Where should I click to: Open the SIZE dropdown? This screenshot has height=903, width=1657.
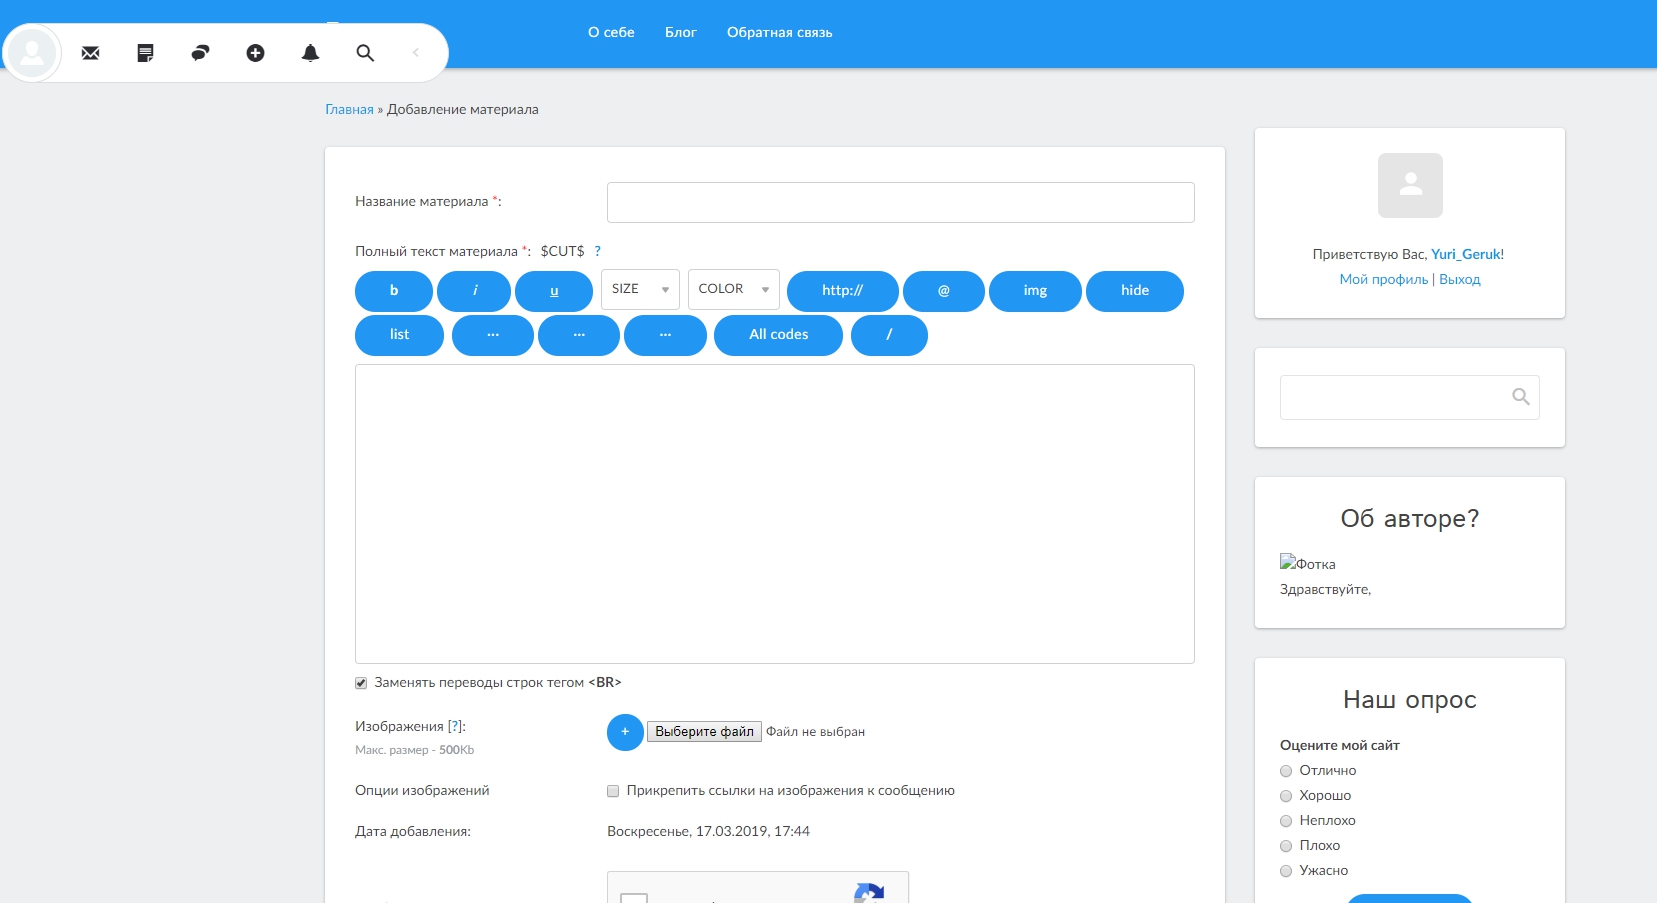[x=640, y=289]
